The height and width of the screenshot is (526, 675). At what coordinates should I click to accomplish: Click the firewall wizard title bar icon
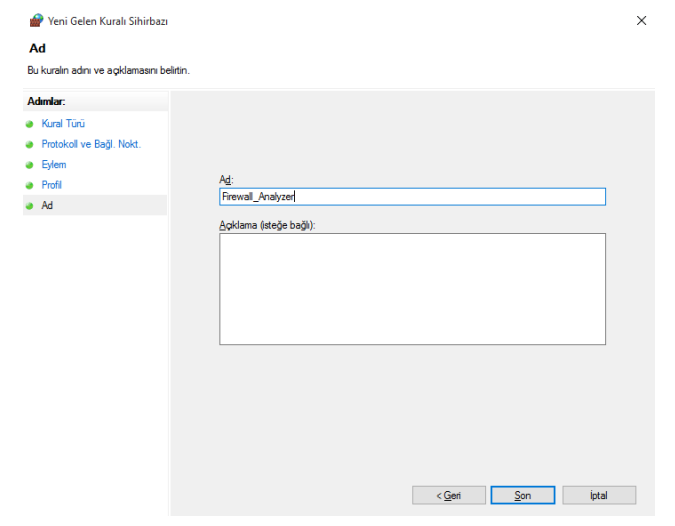37,20
